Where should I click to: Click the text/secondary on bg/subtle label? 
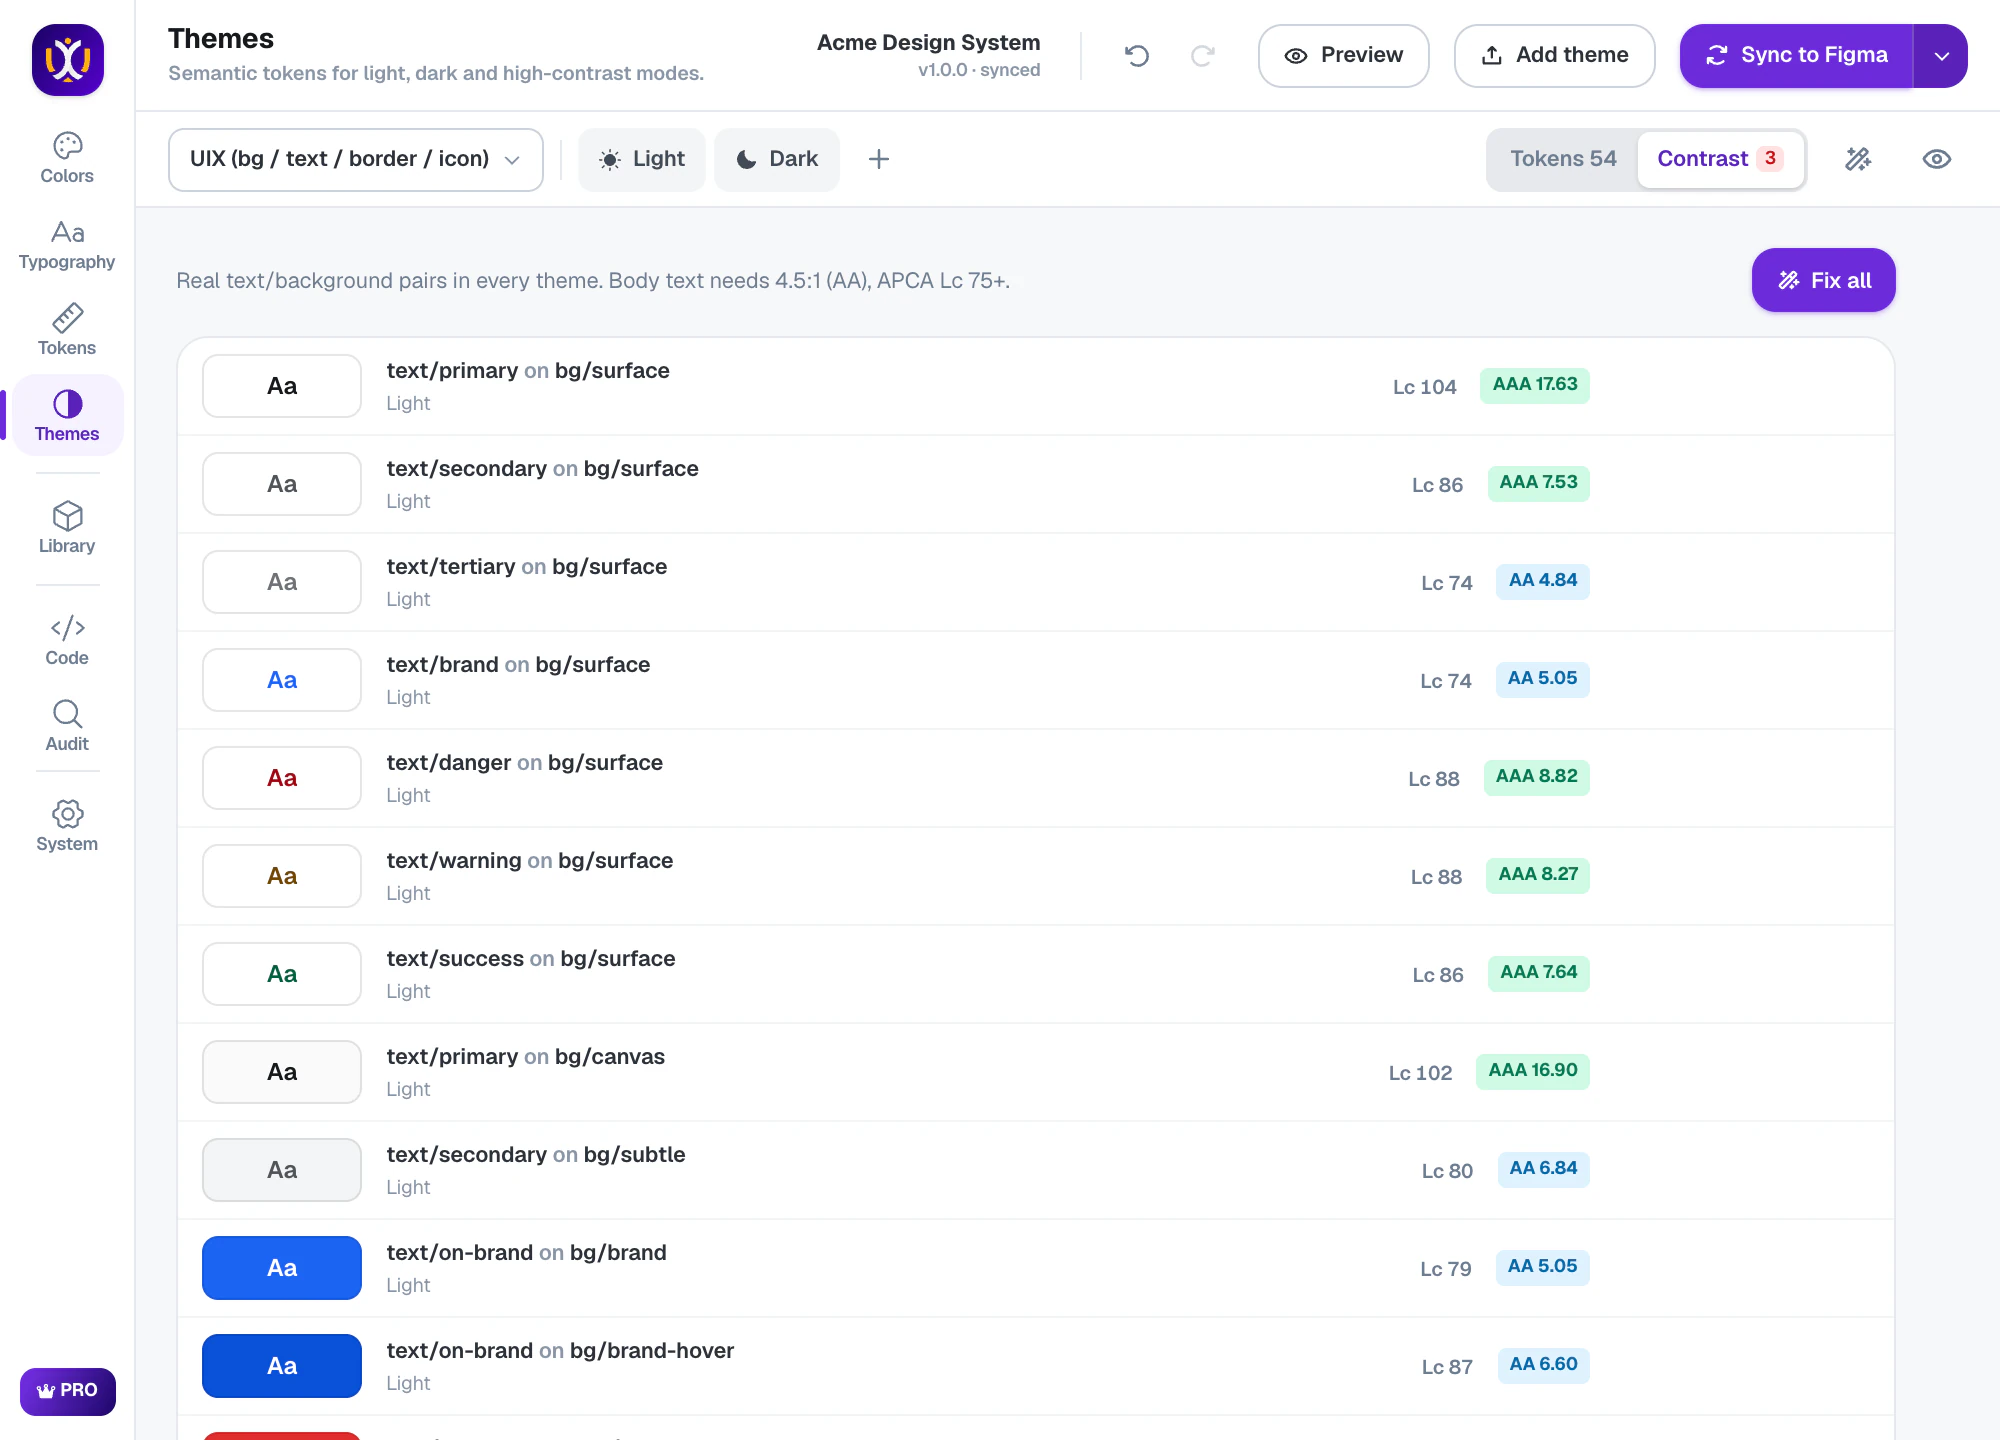536,1155
